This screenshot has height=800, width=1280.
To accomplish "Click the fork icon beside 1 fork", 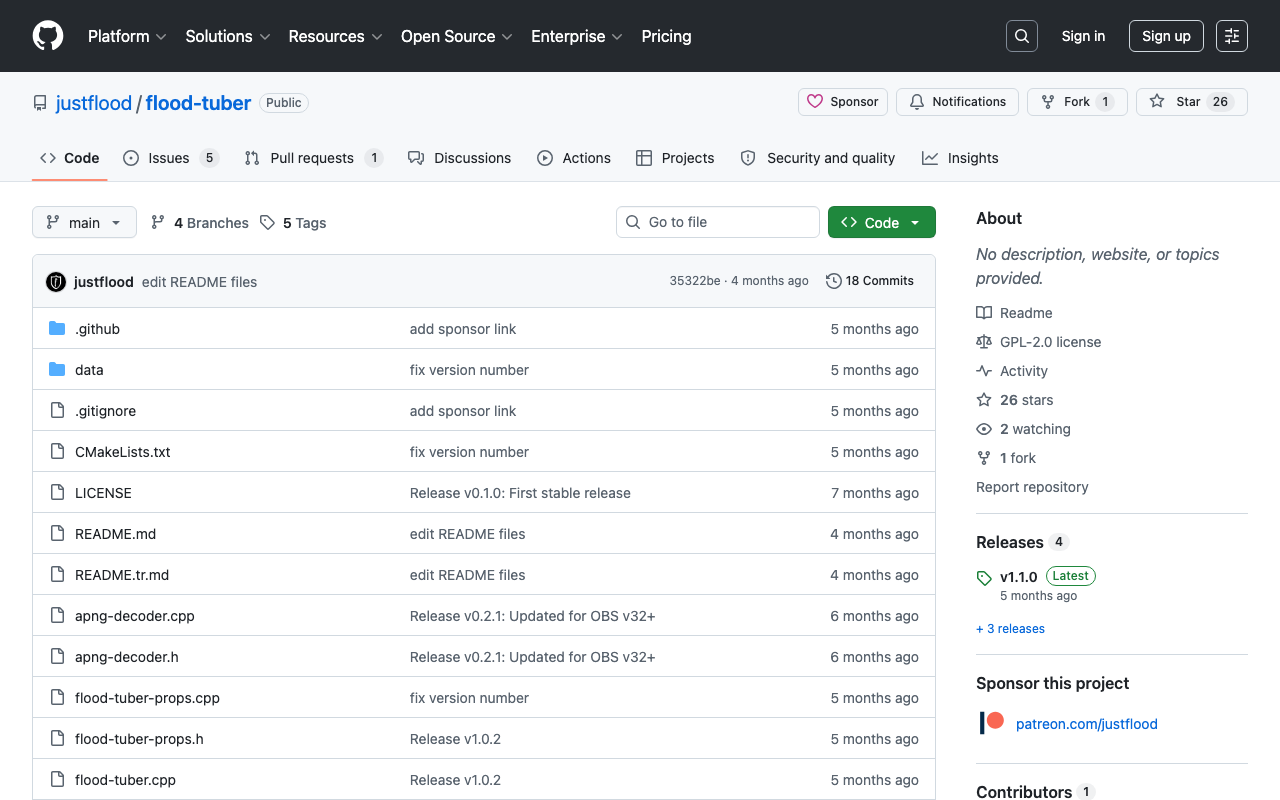I will [984, 458].
